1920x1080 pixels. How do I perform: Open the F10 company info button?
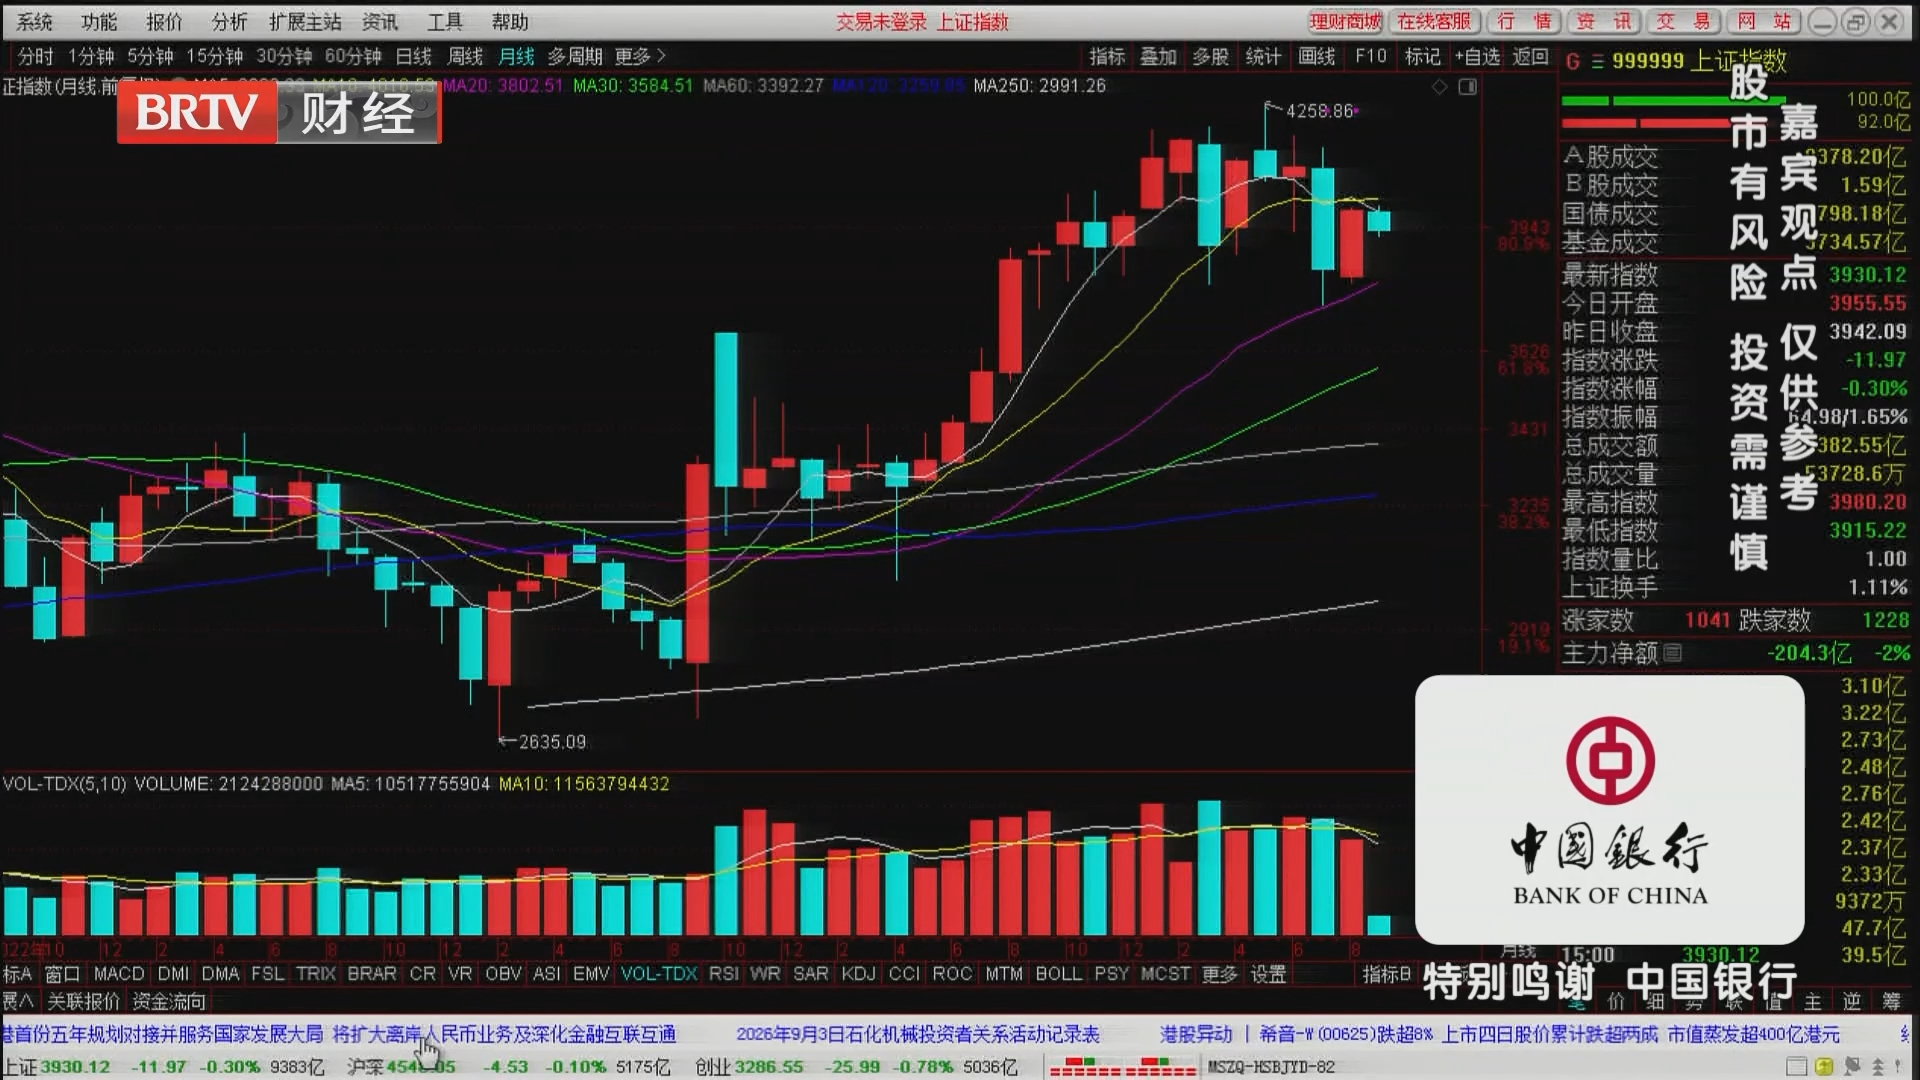click(x=1371, y=57)
